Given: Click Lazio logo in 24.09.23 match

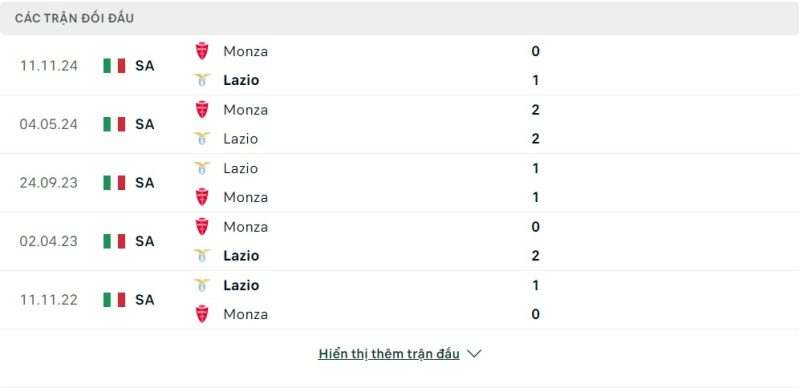Looking at the screenshot, I should tap(202, 168).
